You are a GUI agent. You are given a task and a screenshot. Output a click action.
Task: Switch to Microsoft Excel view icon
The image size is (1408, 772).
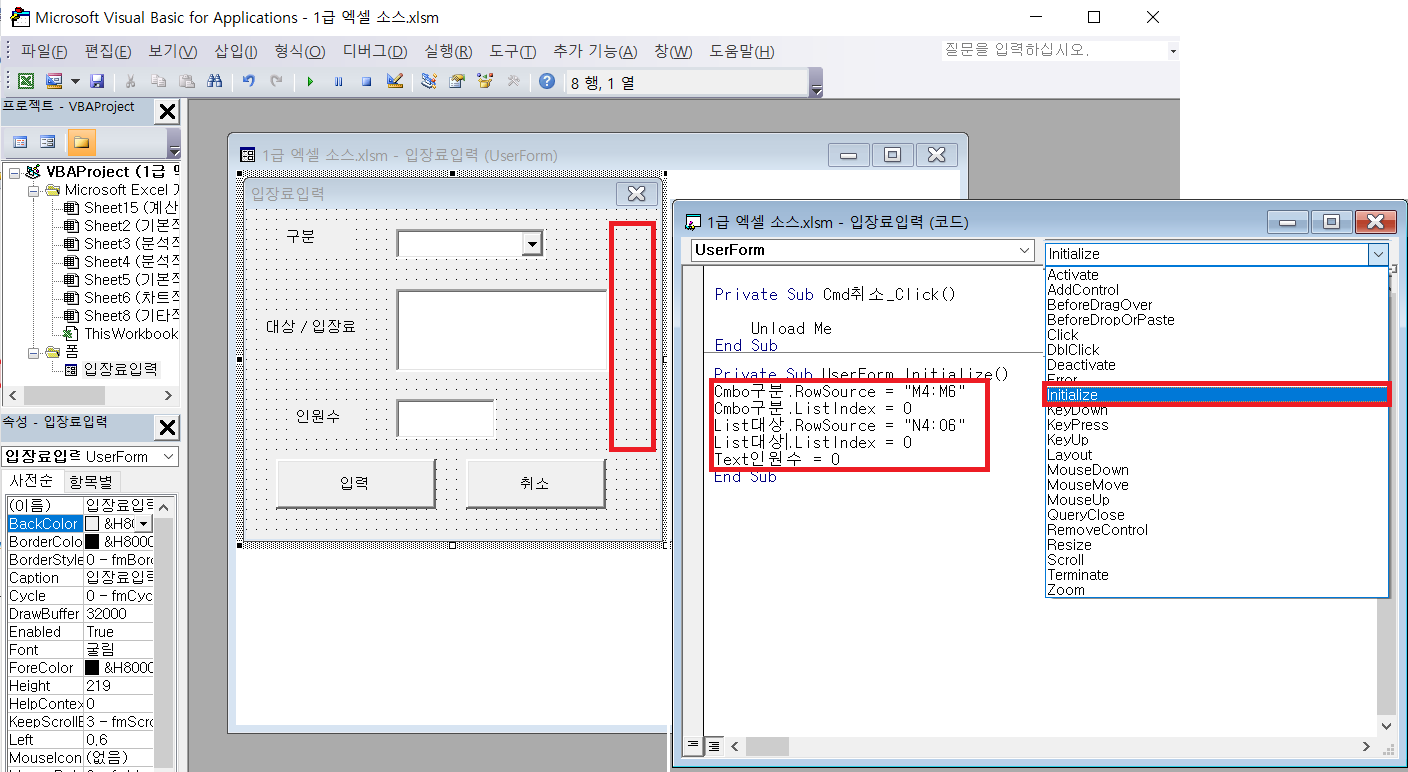(26, 82)
